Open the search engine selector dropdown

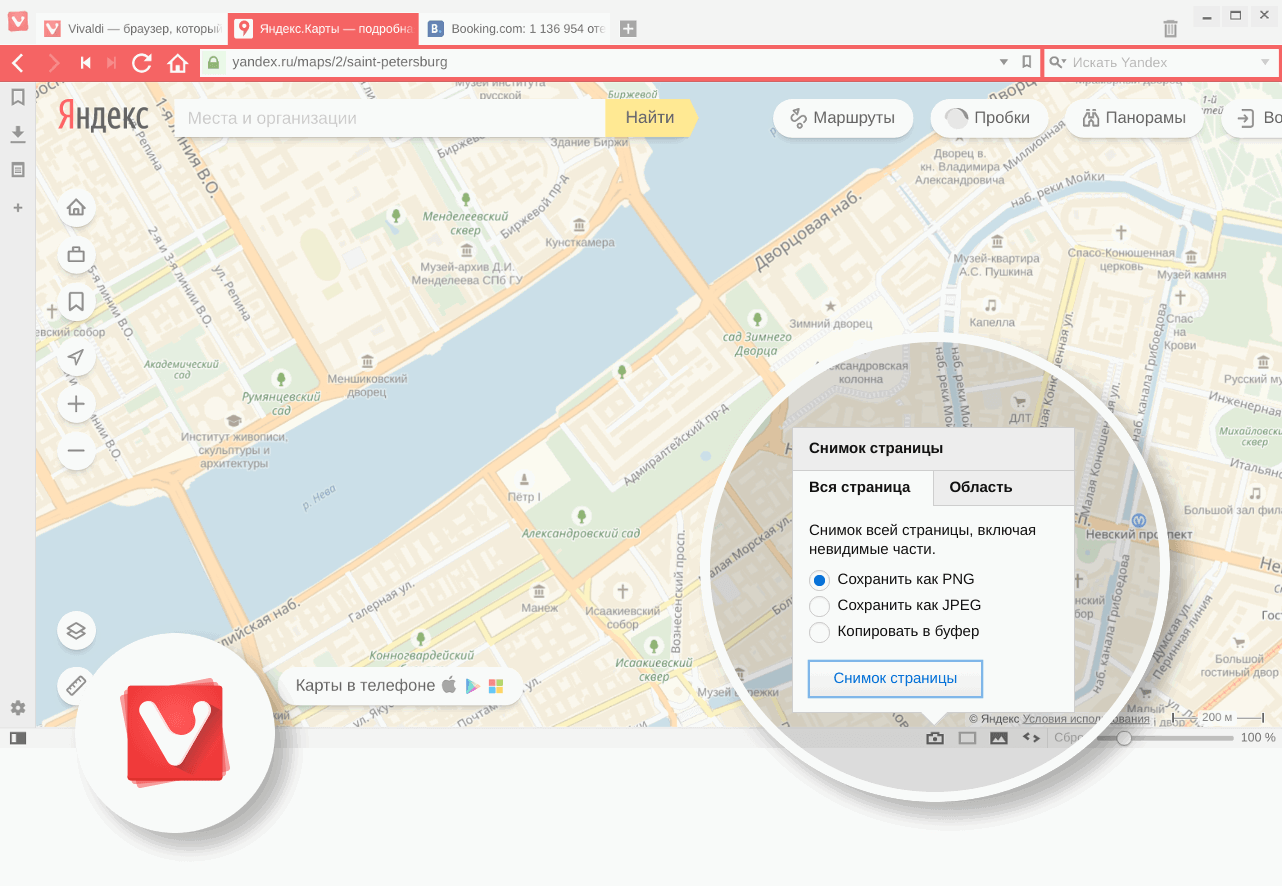point(1057,62)
